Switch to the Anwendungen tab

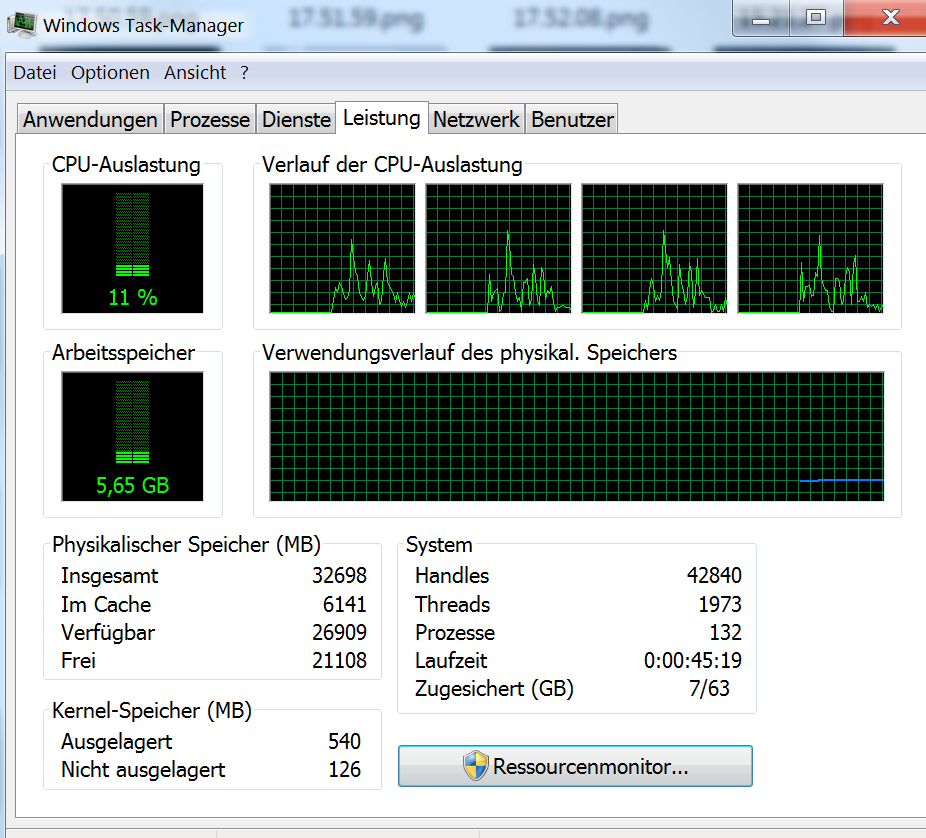[x=90, y=119]
